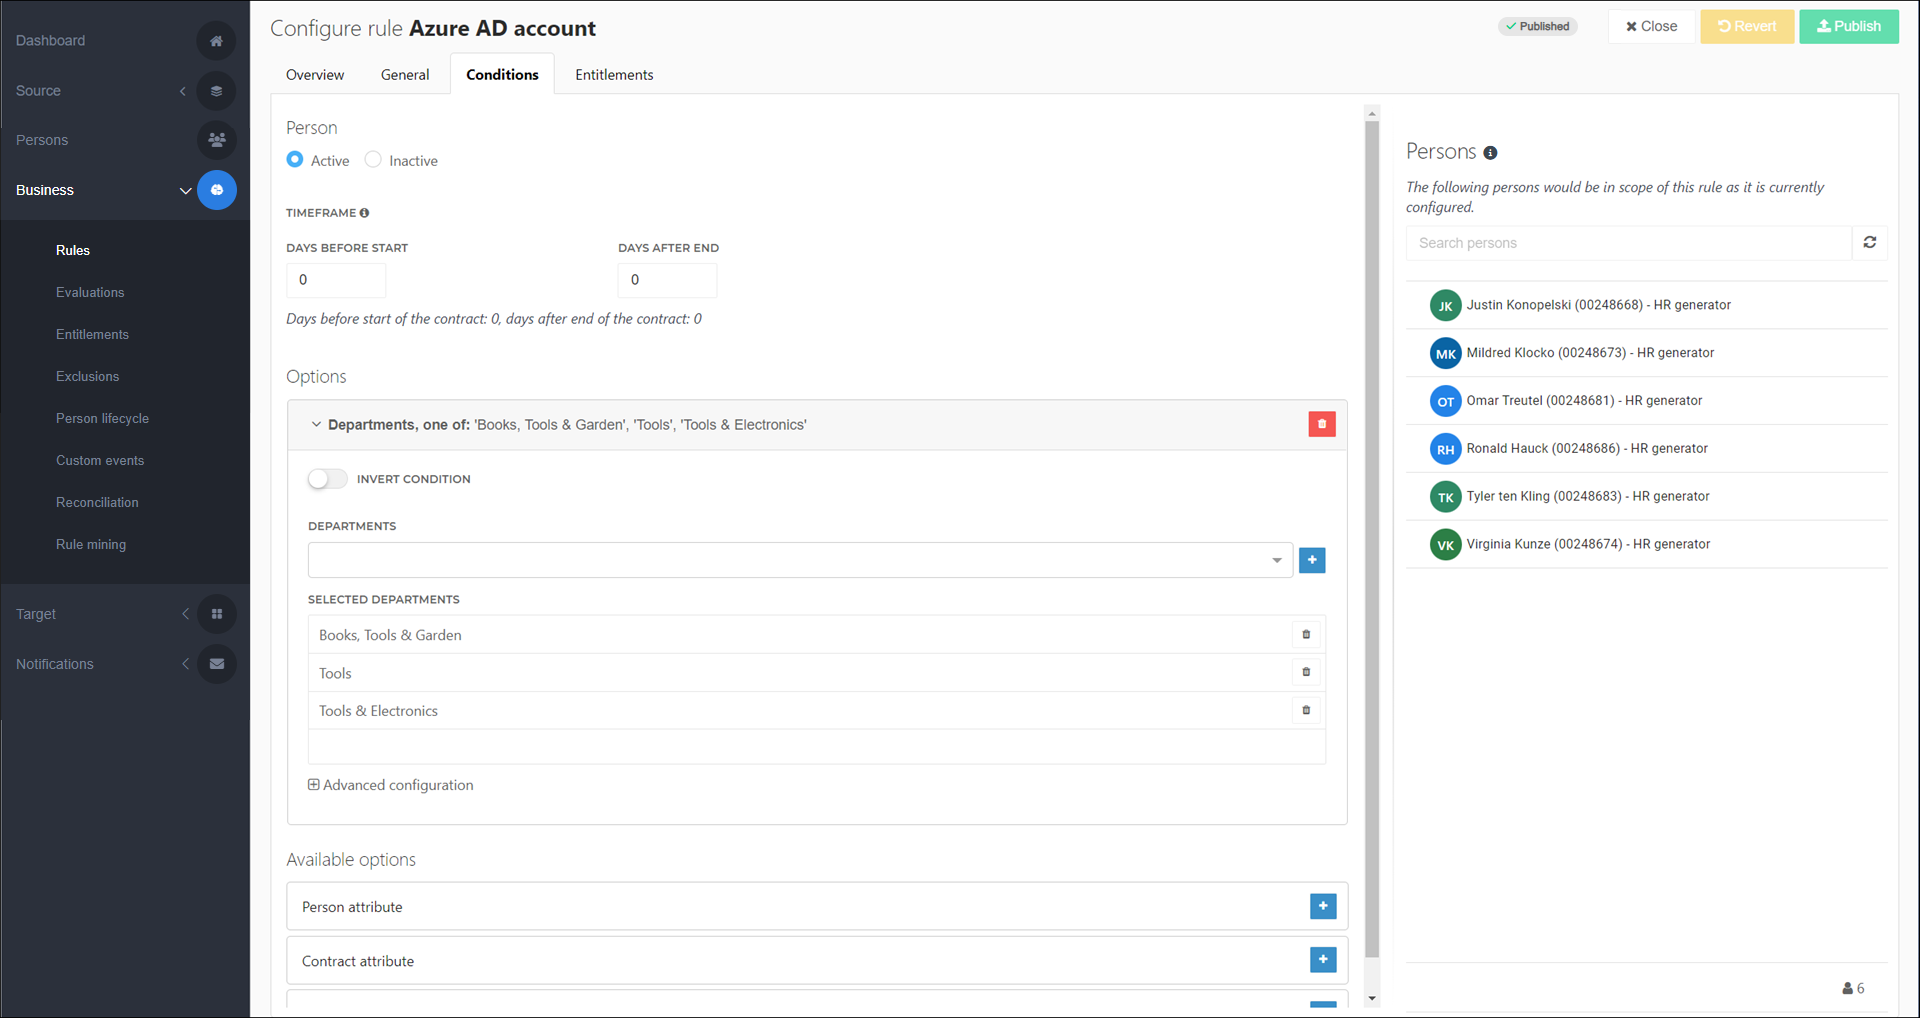Click the Days Before Start field
The width and height of the screenshot is (1920, 1019).
click(x=336, y=280)
